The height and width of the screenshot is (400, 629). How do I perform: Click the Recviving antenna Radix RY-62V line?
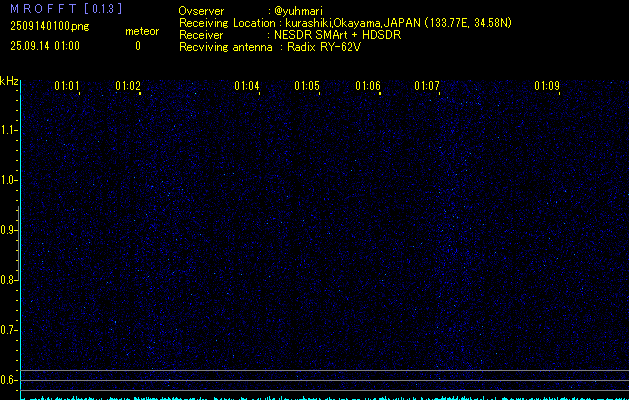(270, 47)
